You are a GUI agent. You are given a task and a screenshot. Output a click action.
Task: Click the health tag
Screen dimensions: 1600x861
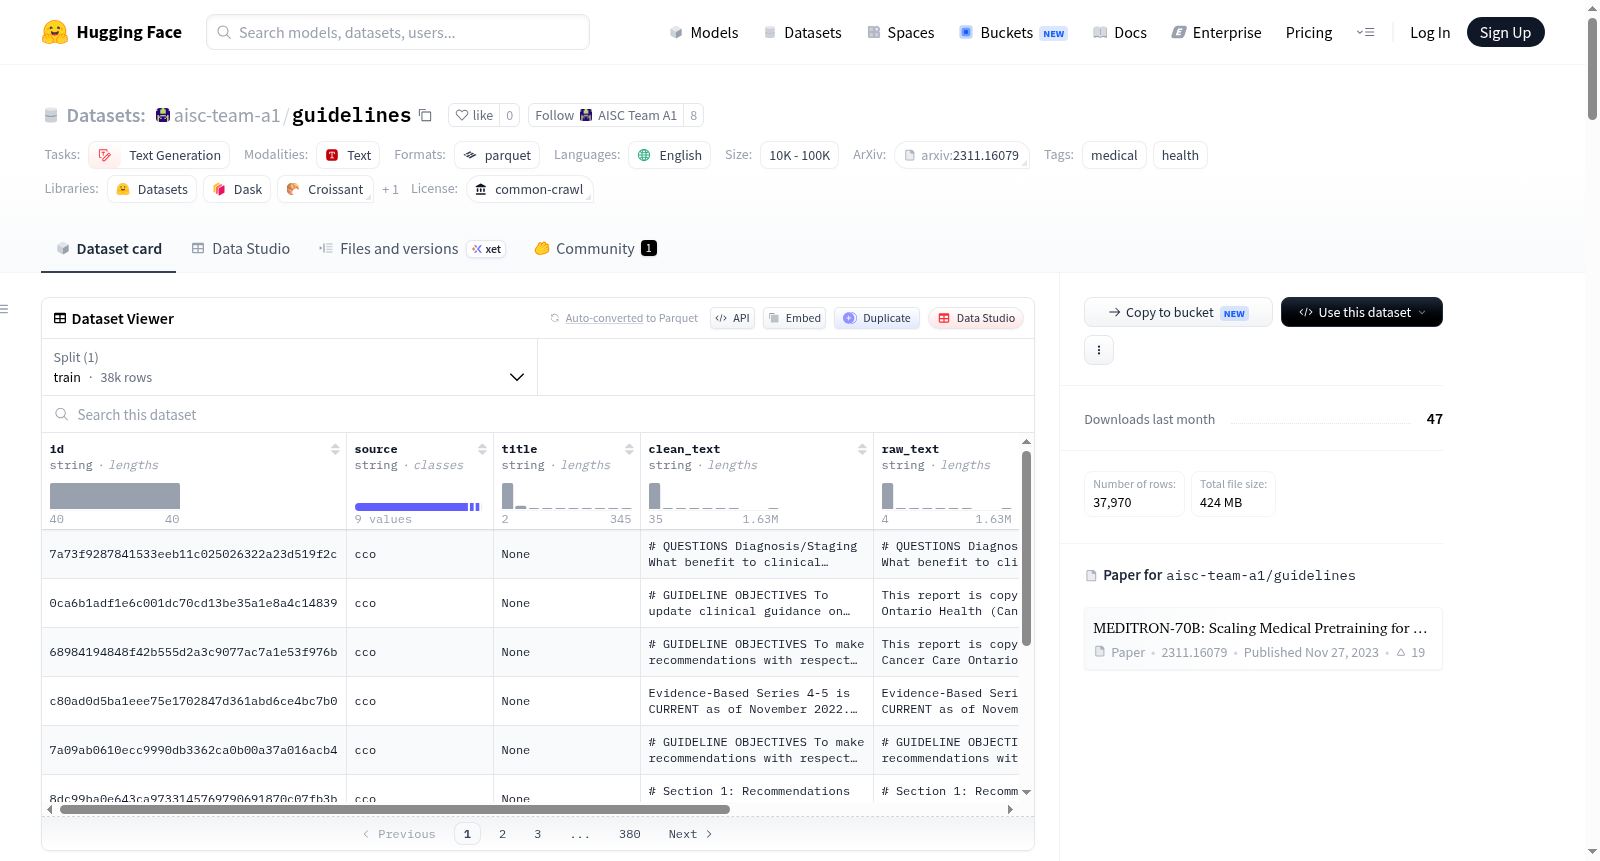pos(1180,155)
